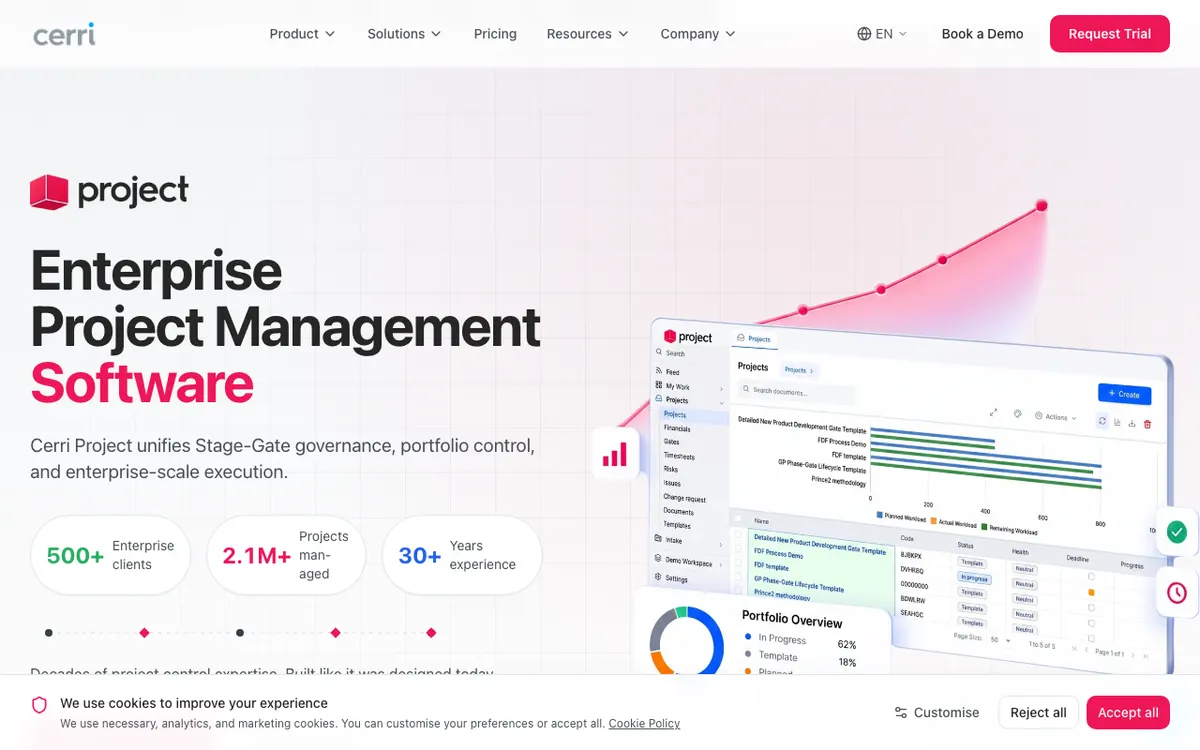Click the blue Create button in the mockup
The width and height of the screenshot is (1200, 750).
(1124, 394)
